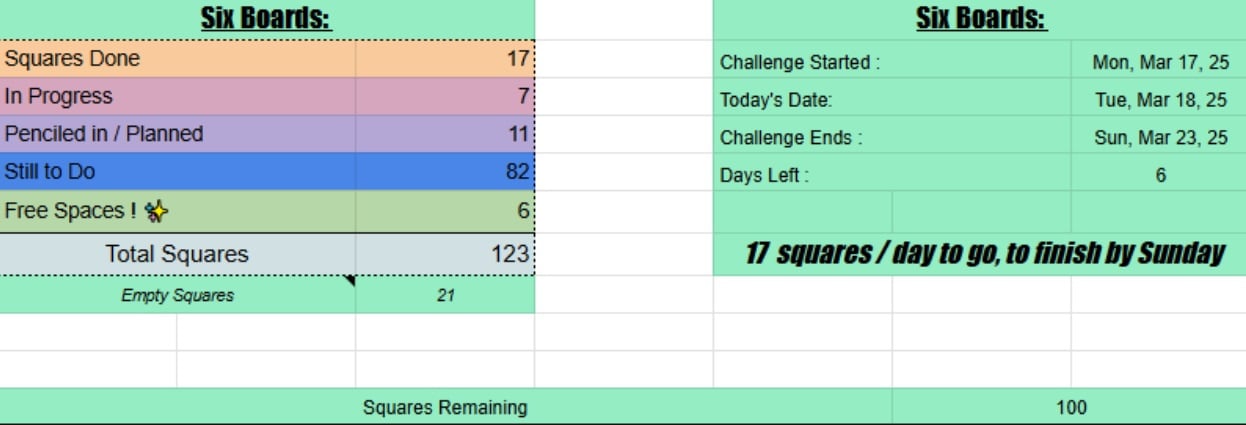Image resolution: width=1246 pixels, height=425 pixels.
Task: Select the Penciled in / Planned cell
Action: pyautogui.click(x=178, y=134)
